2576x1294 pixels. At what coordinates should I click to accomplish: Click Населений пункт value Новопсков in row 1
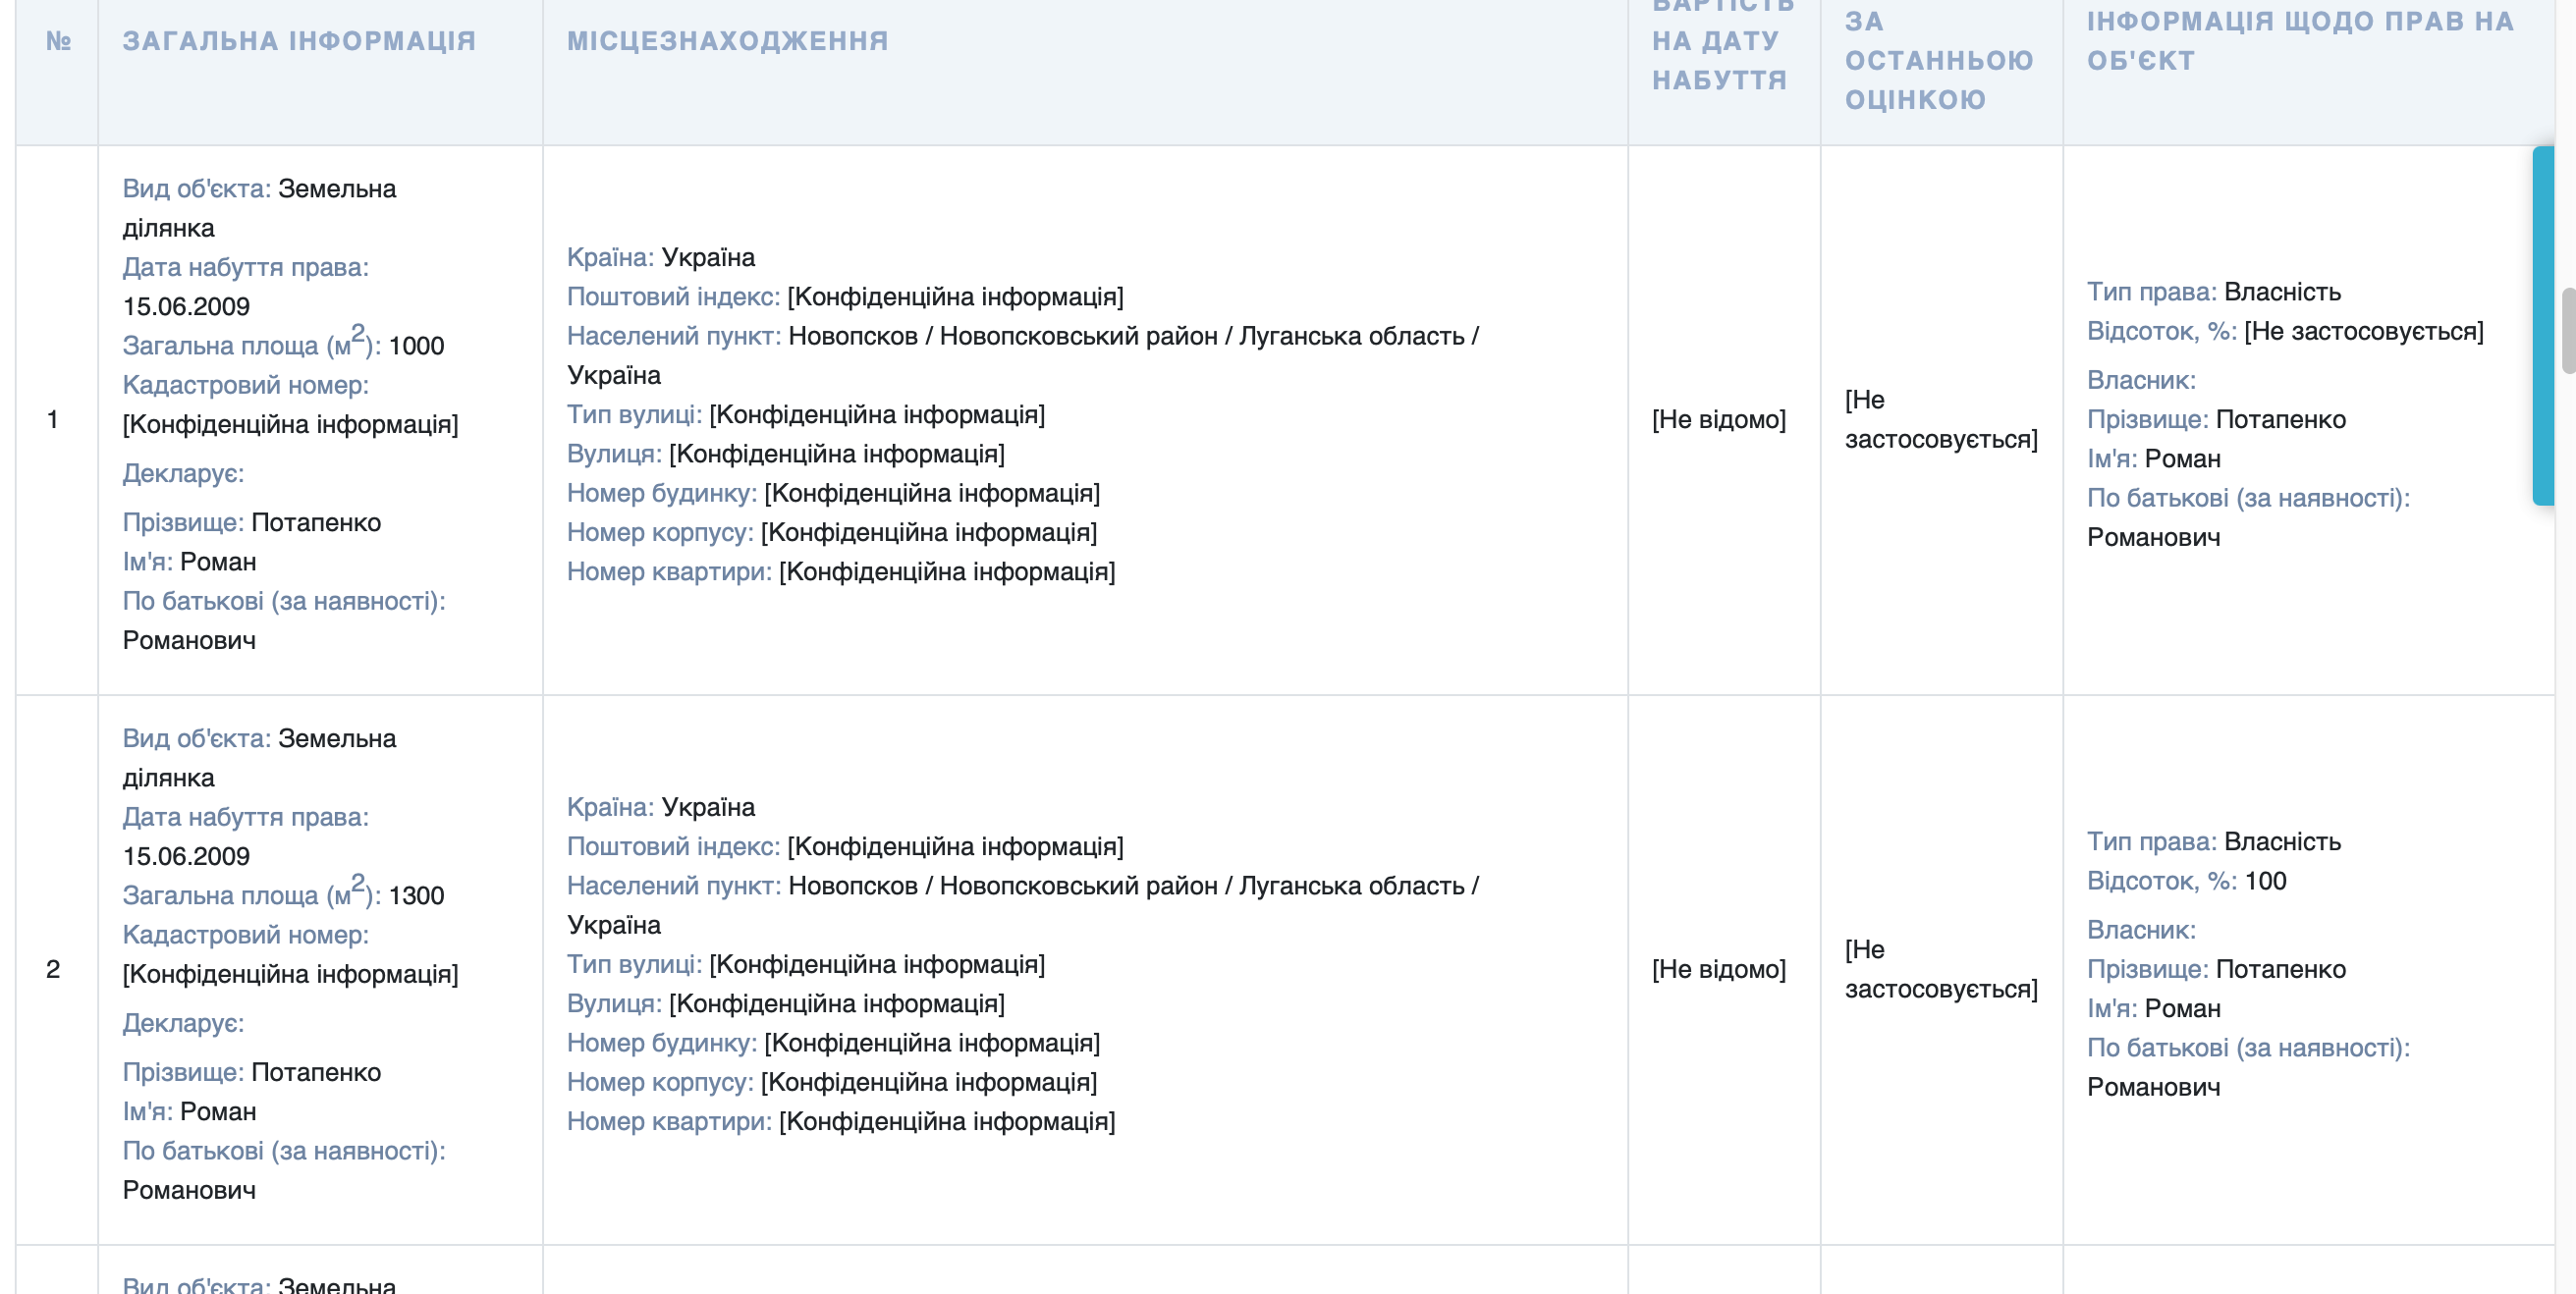(855, 336)
